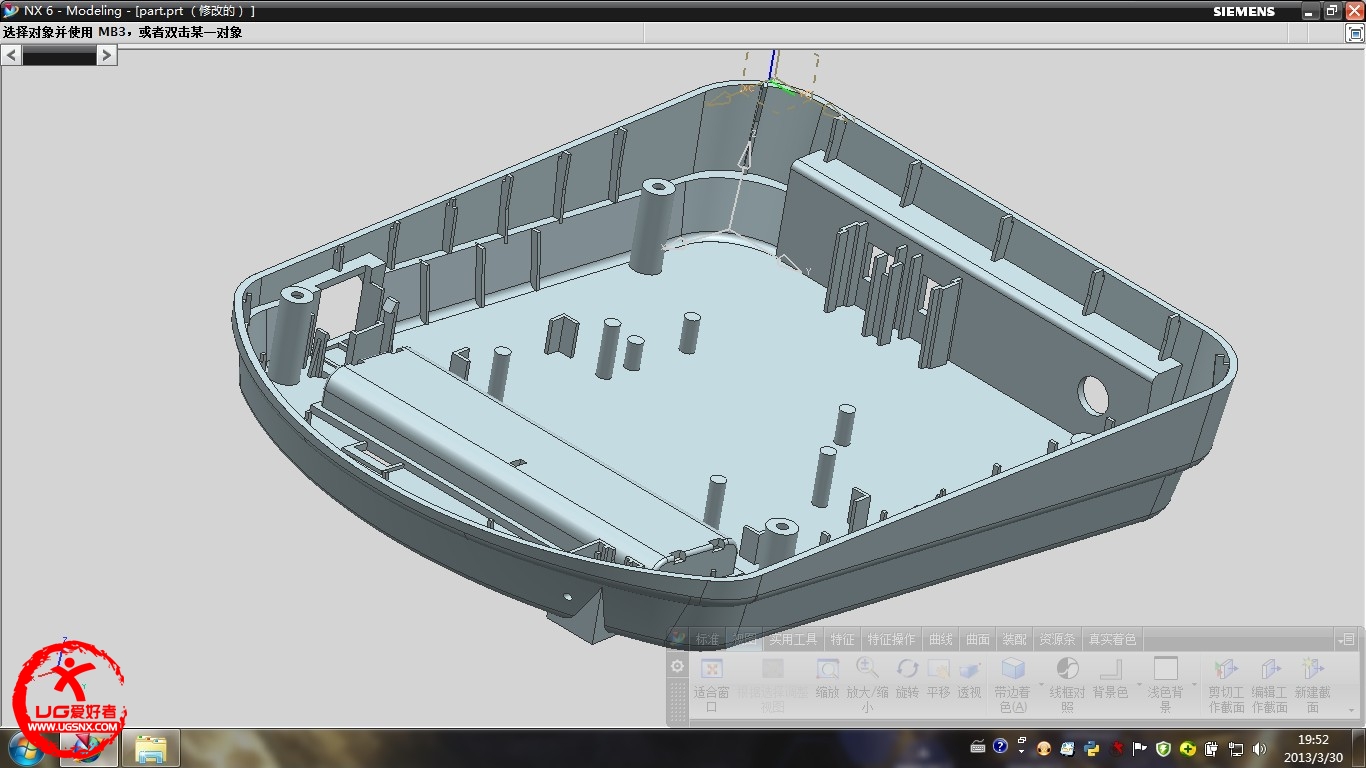The height and width of the screenshot is (768, 1366).
Task: Switch to the 视图 toolbar tab
Action: tap(745, 639)
